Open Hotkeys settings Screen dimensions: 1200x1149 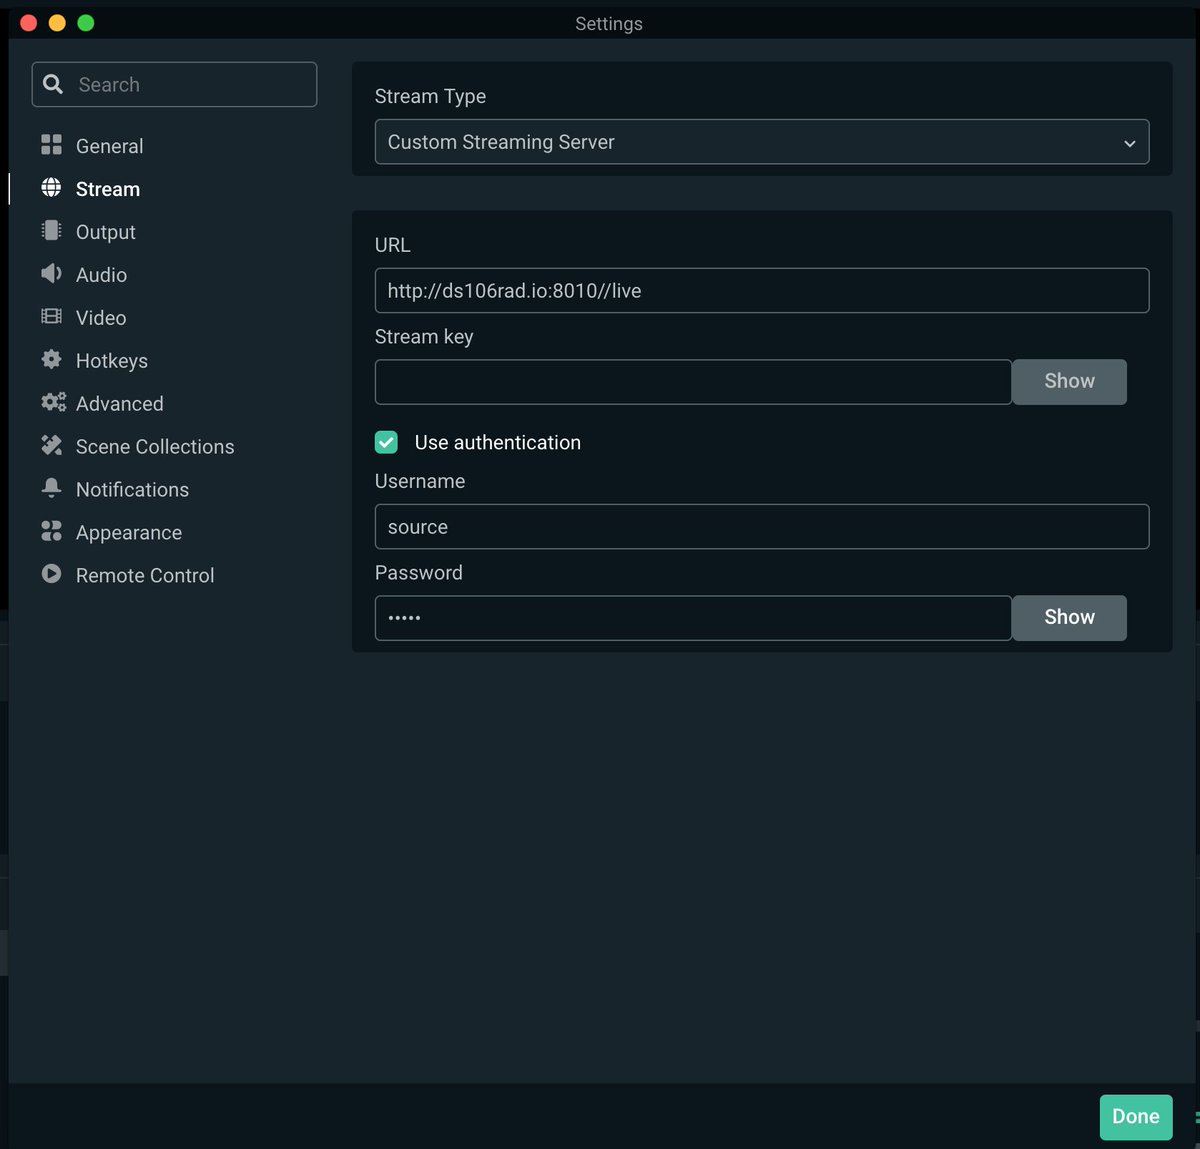coord(111,361)
